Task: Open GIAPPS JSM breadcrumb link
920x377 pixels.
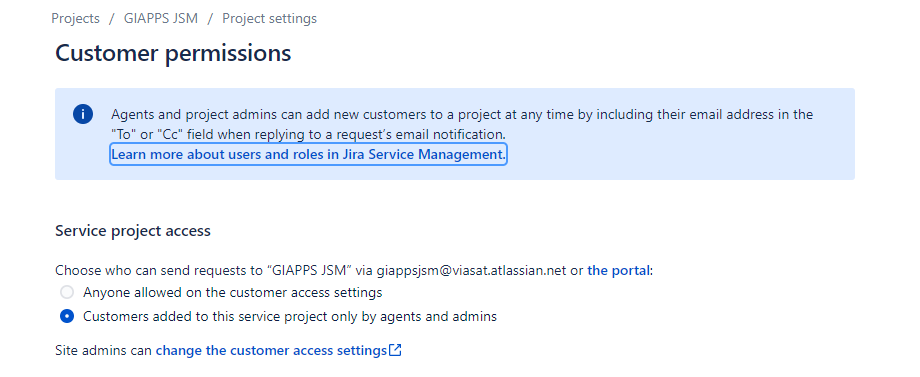Action: click(x=161, y=18)
